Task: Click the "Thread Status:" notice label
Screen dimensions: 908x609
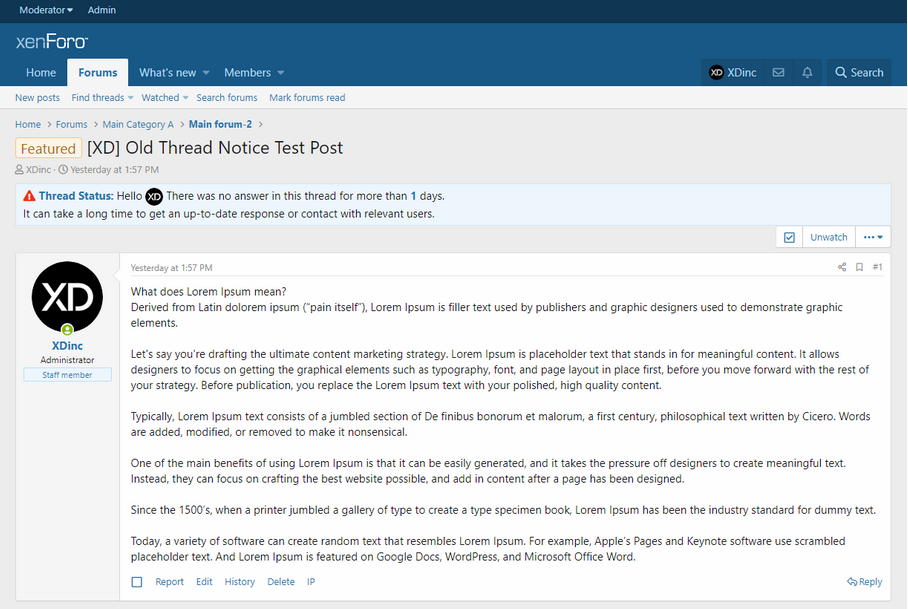Action: click(76, 196)
